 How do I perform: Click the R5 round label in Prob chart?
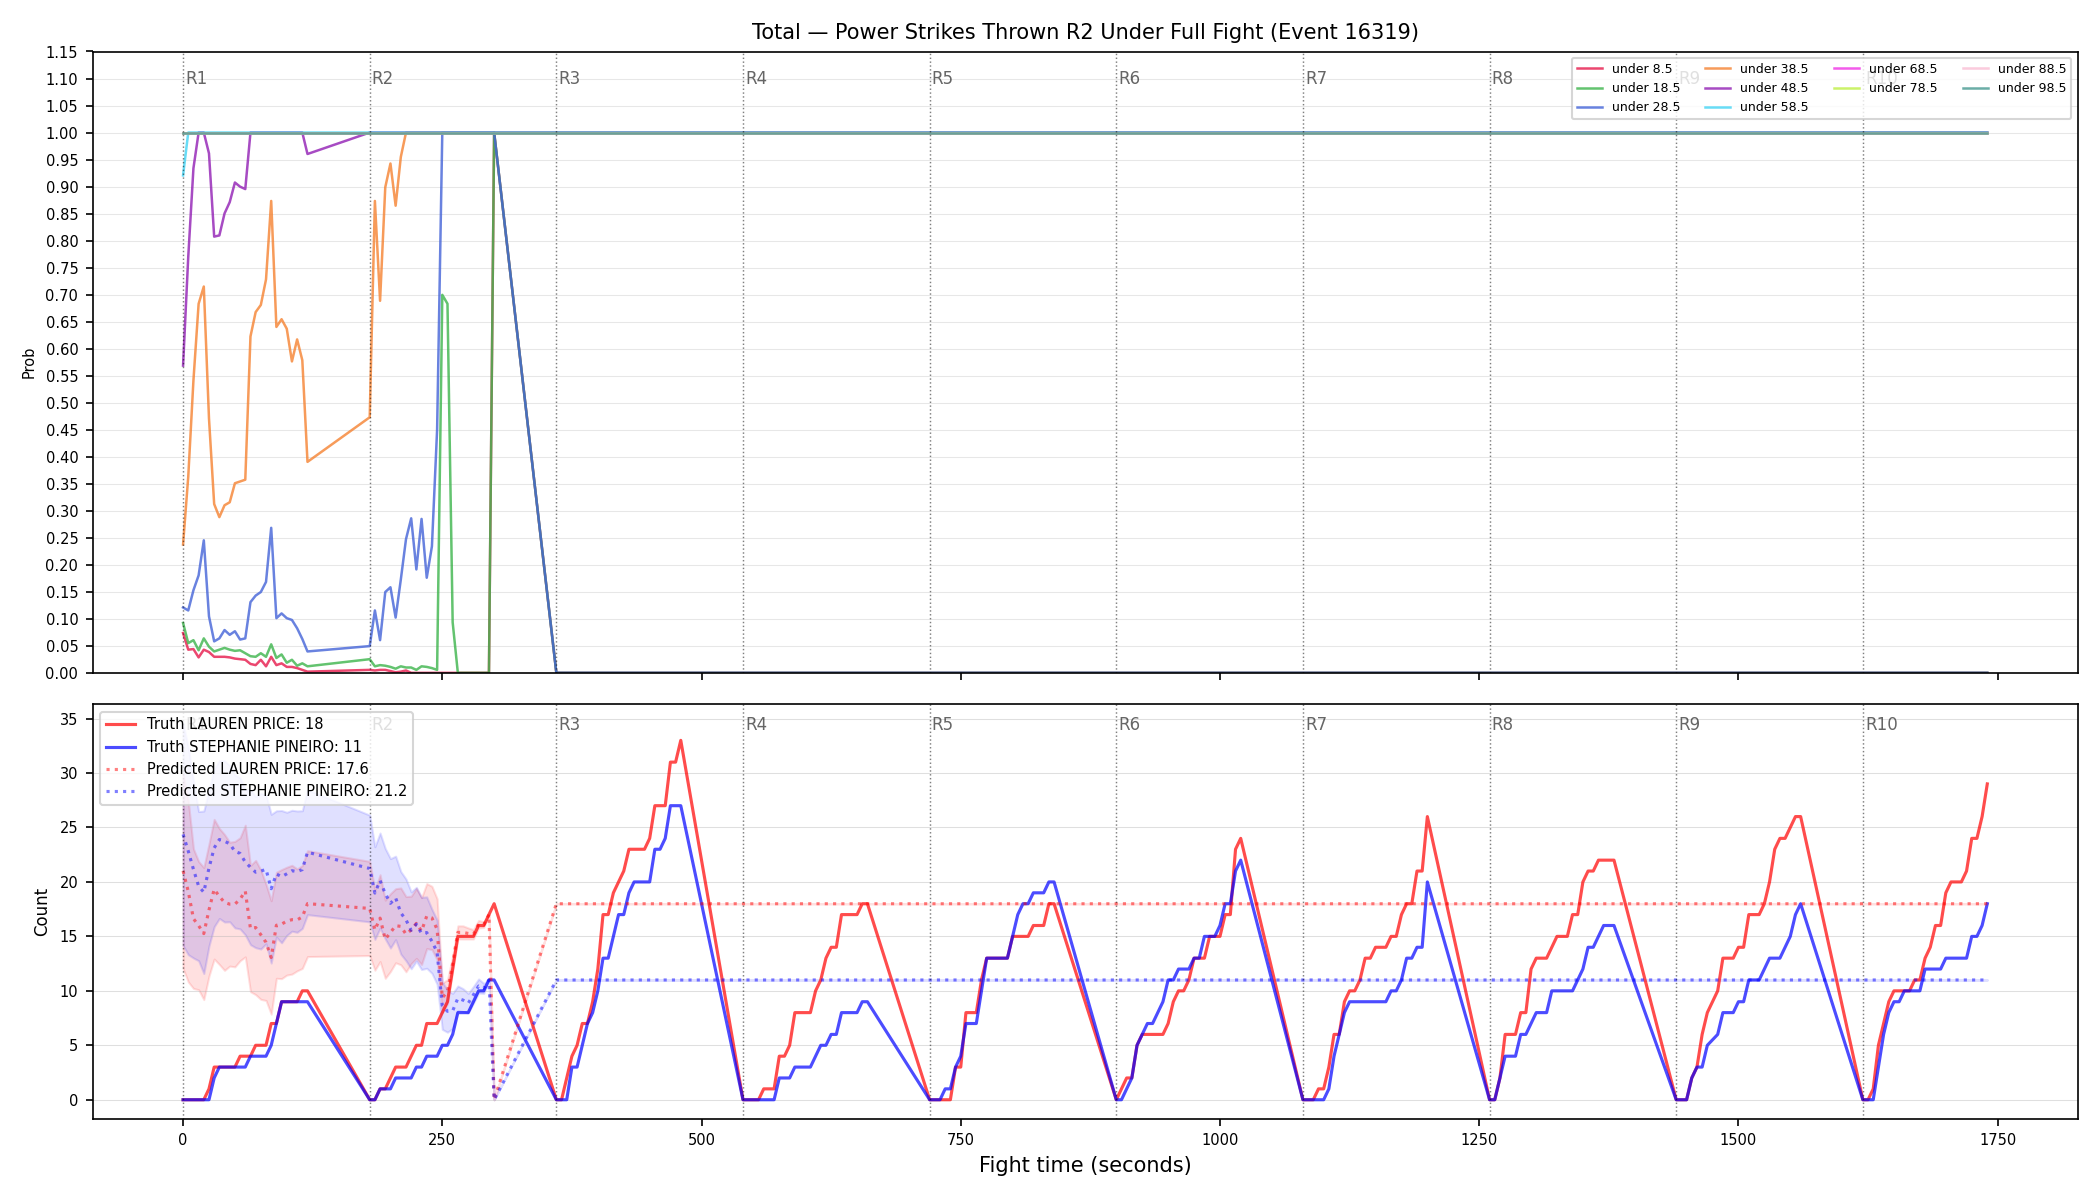[x=942, y=78]
